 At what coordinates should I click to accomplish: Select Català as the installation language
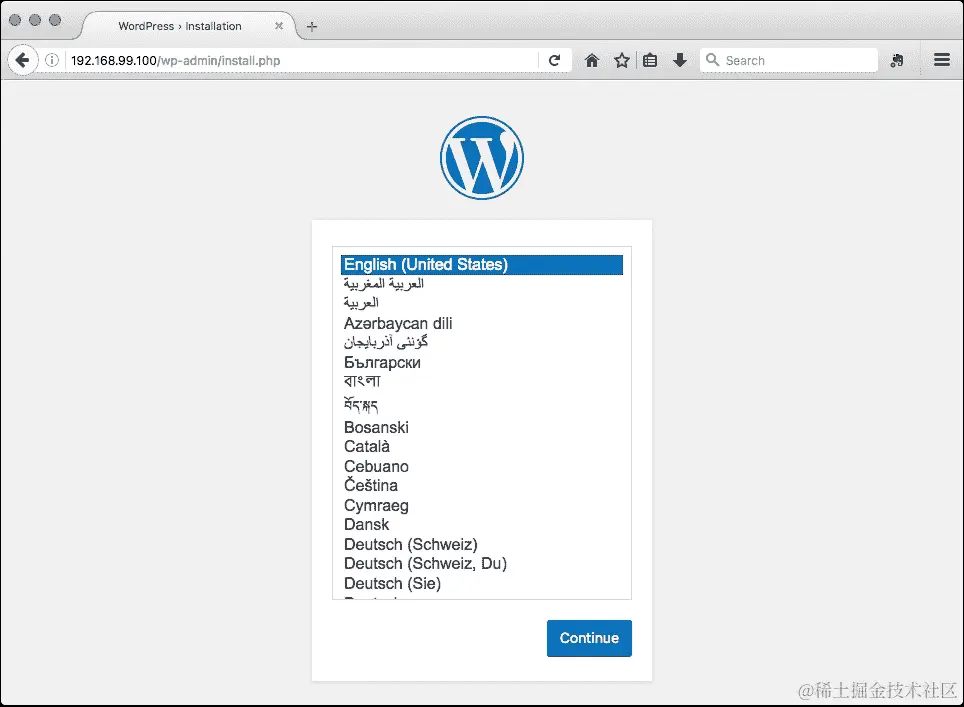click(x=367, y=447)
